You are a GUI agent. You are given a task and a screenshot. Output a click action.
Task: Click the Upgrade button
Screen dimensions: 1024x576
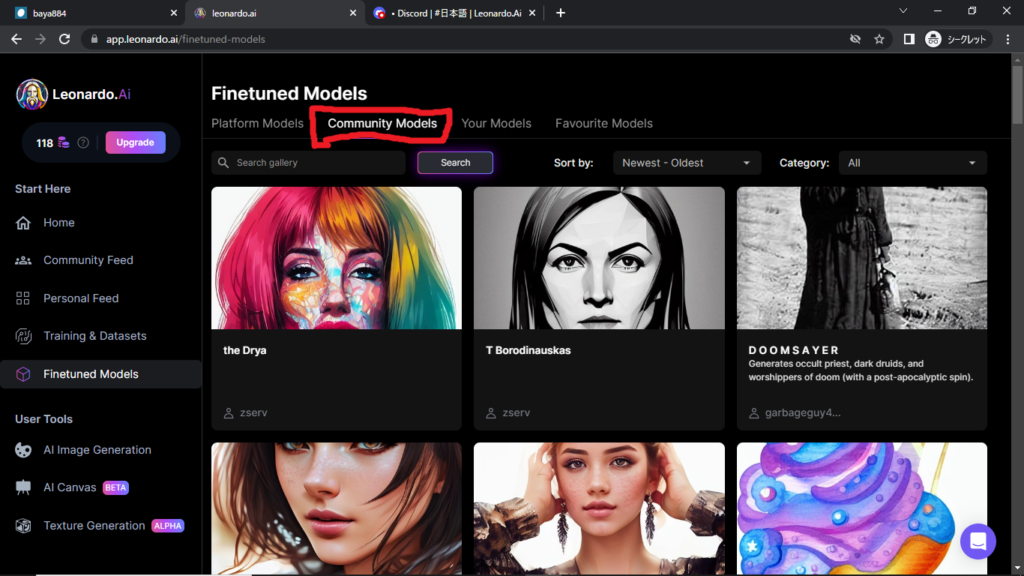coord(135,142)
